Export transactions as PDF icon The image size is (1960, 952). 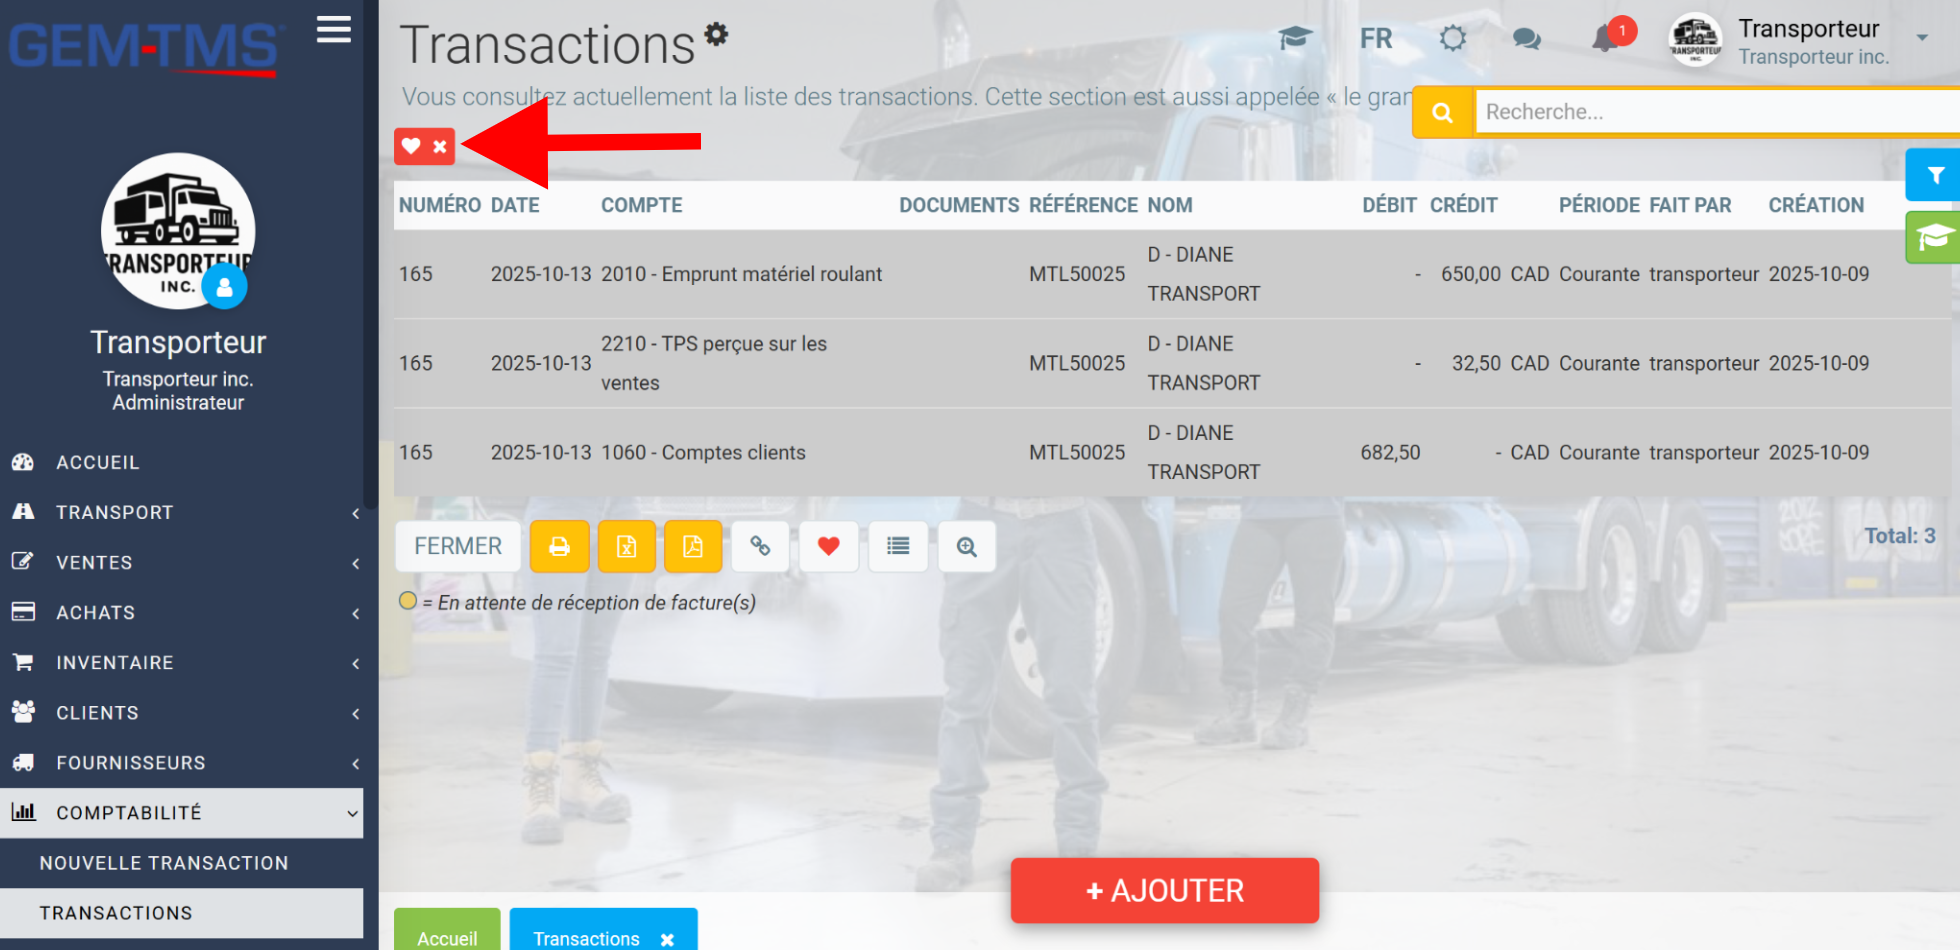click(x=693, y=547)
